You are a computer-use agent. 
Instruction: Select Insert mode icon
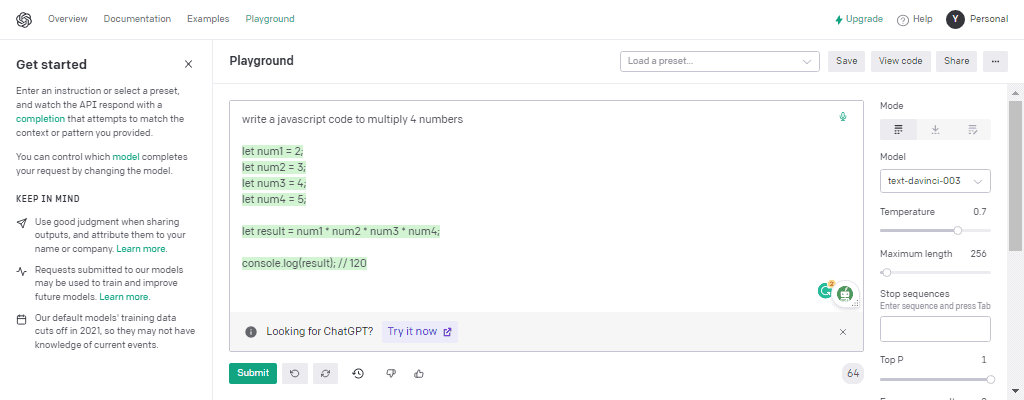click(x=935, y=129)
